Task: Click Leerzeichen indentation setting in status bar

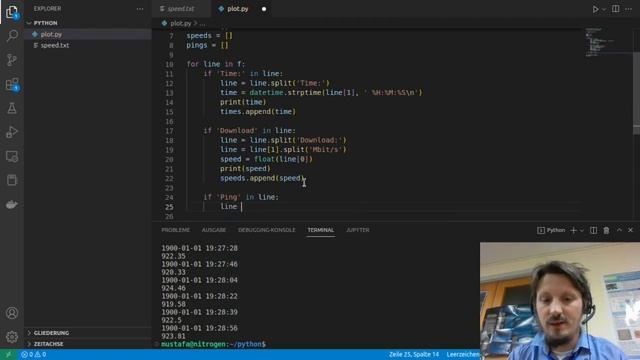Action: pyautogui.click(x=463, y=355)
